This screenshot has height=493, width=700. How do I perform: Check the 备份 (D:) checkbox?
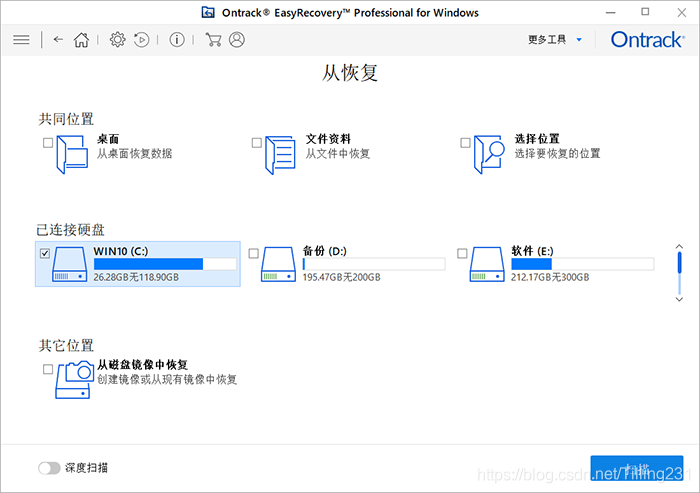254,254
